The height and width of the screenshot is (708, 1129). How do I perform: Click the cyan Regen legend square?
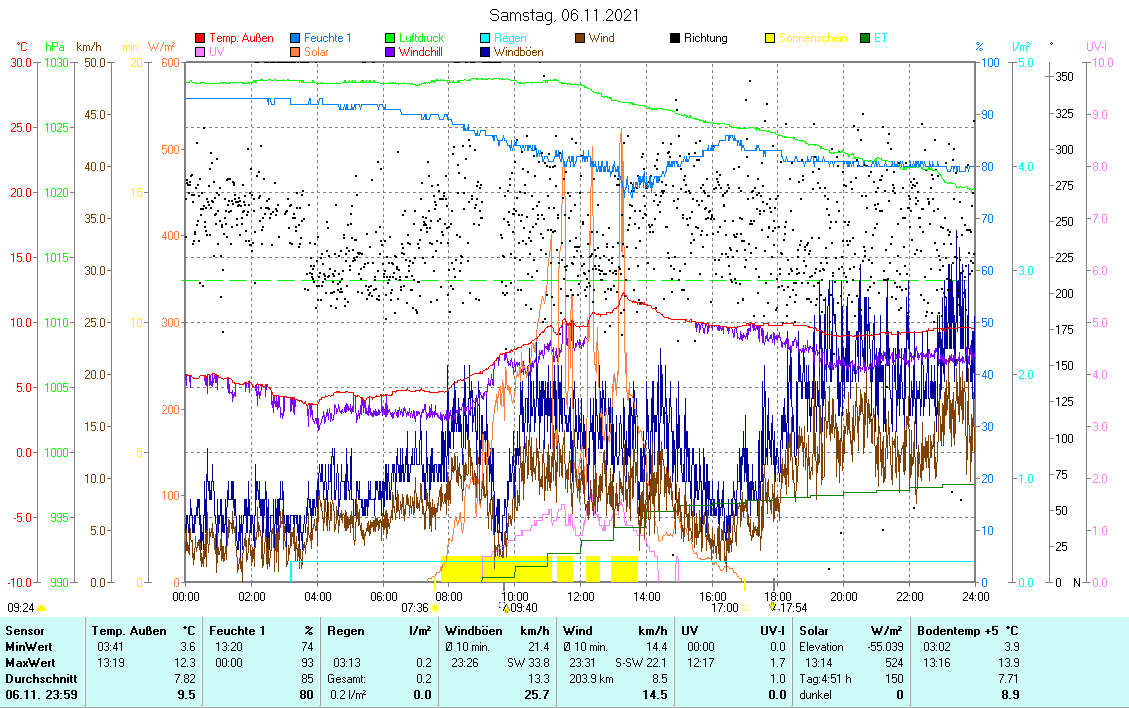[485, 38]
